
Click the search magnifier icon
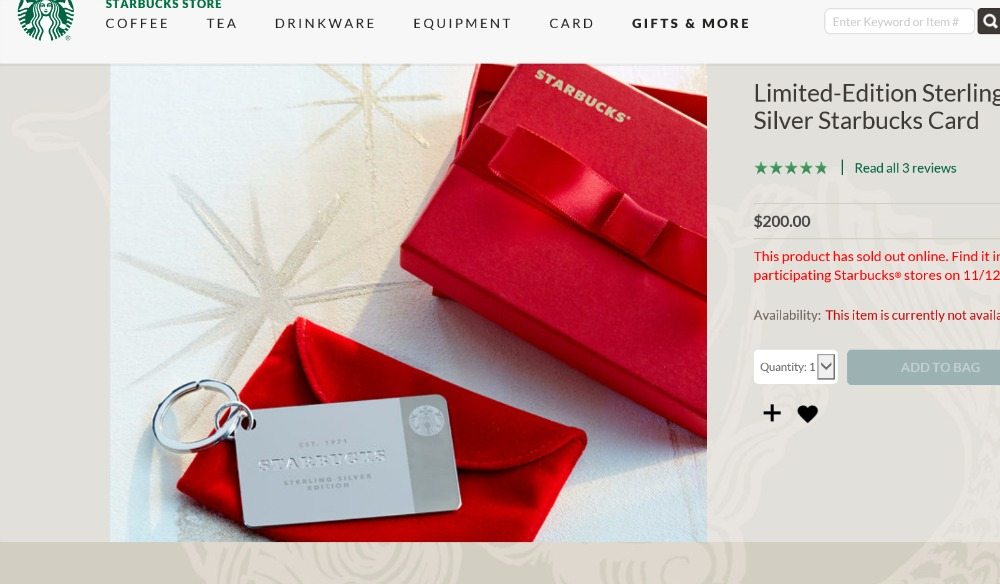pyautogui.click(x=989, y=22)
